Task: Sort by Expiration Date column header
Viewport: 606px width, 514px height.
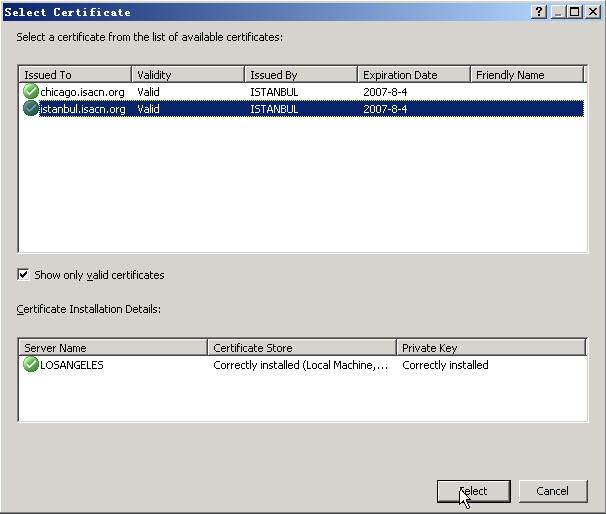Action: click(413, 75)
